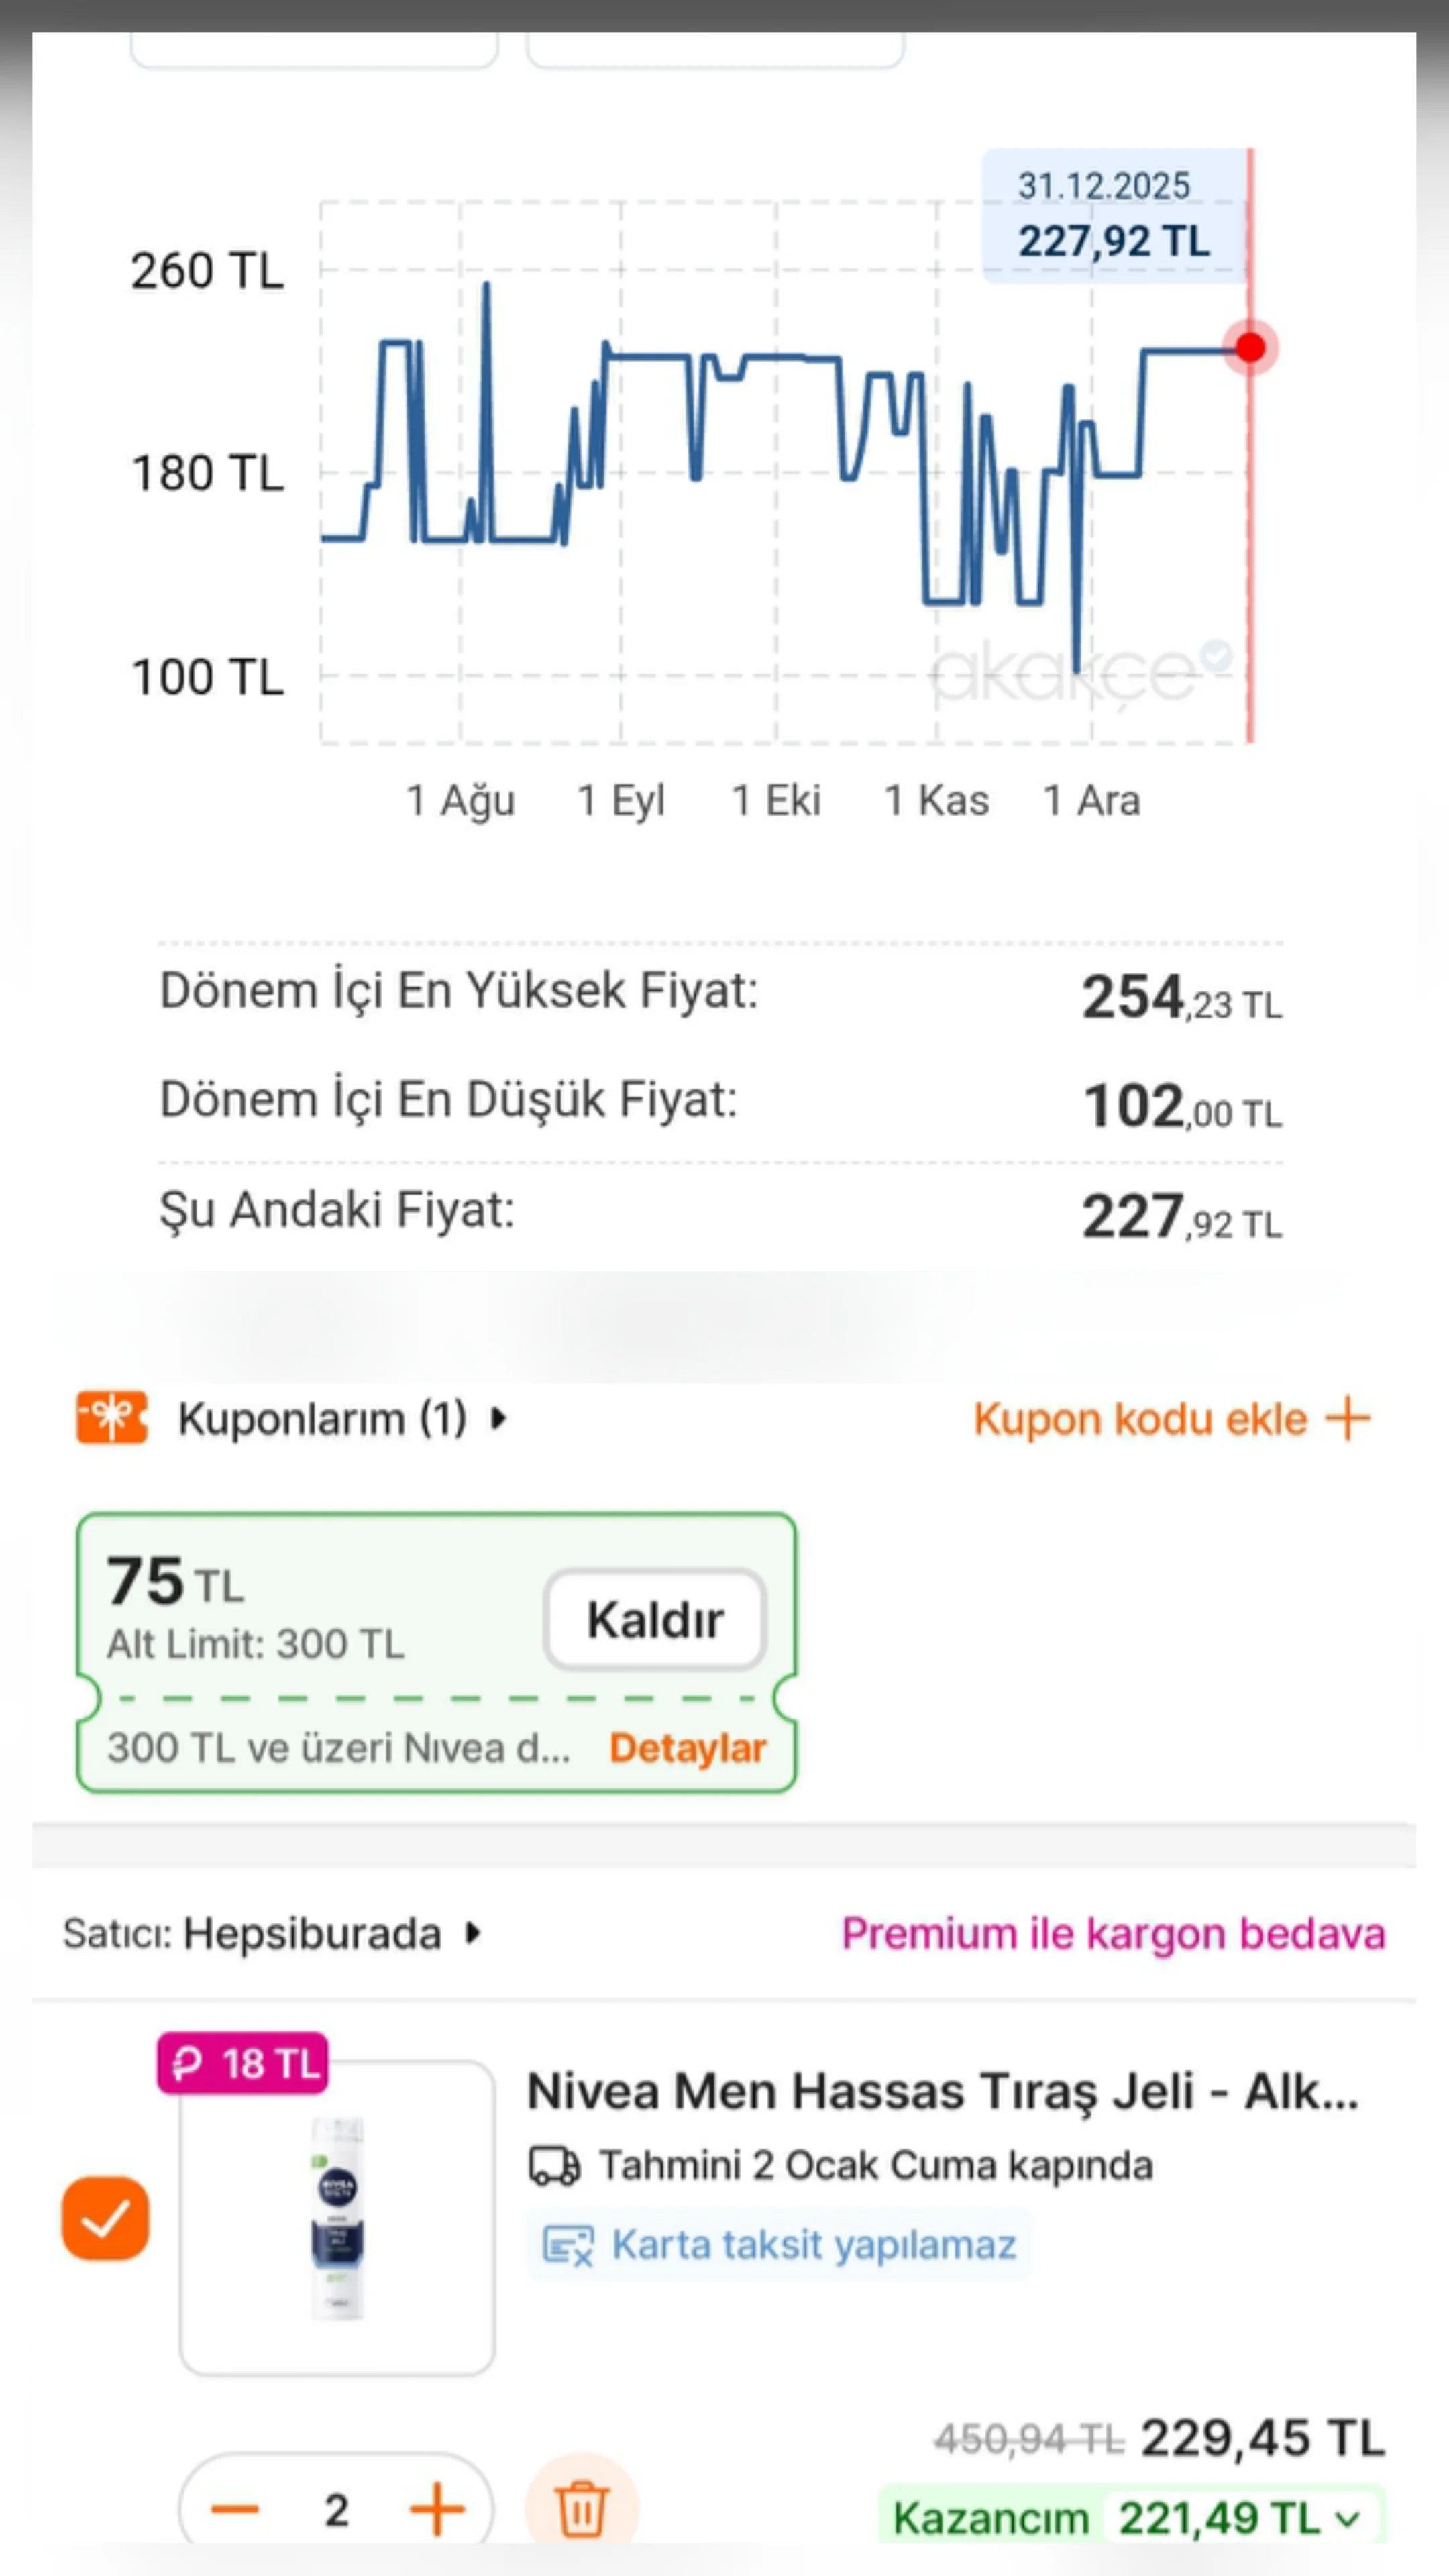1449x2576 pixels.
Task: Click the 1 Kas label on the chart axis
Action: click(x=937, y=800)
